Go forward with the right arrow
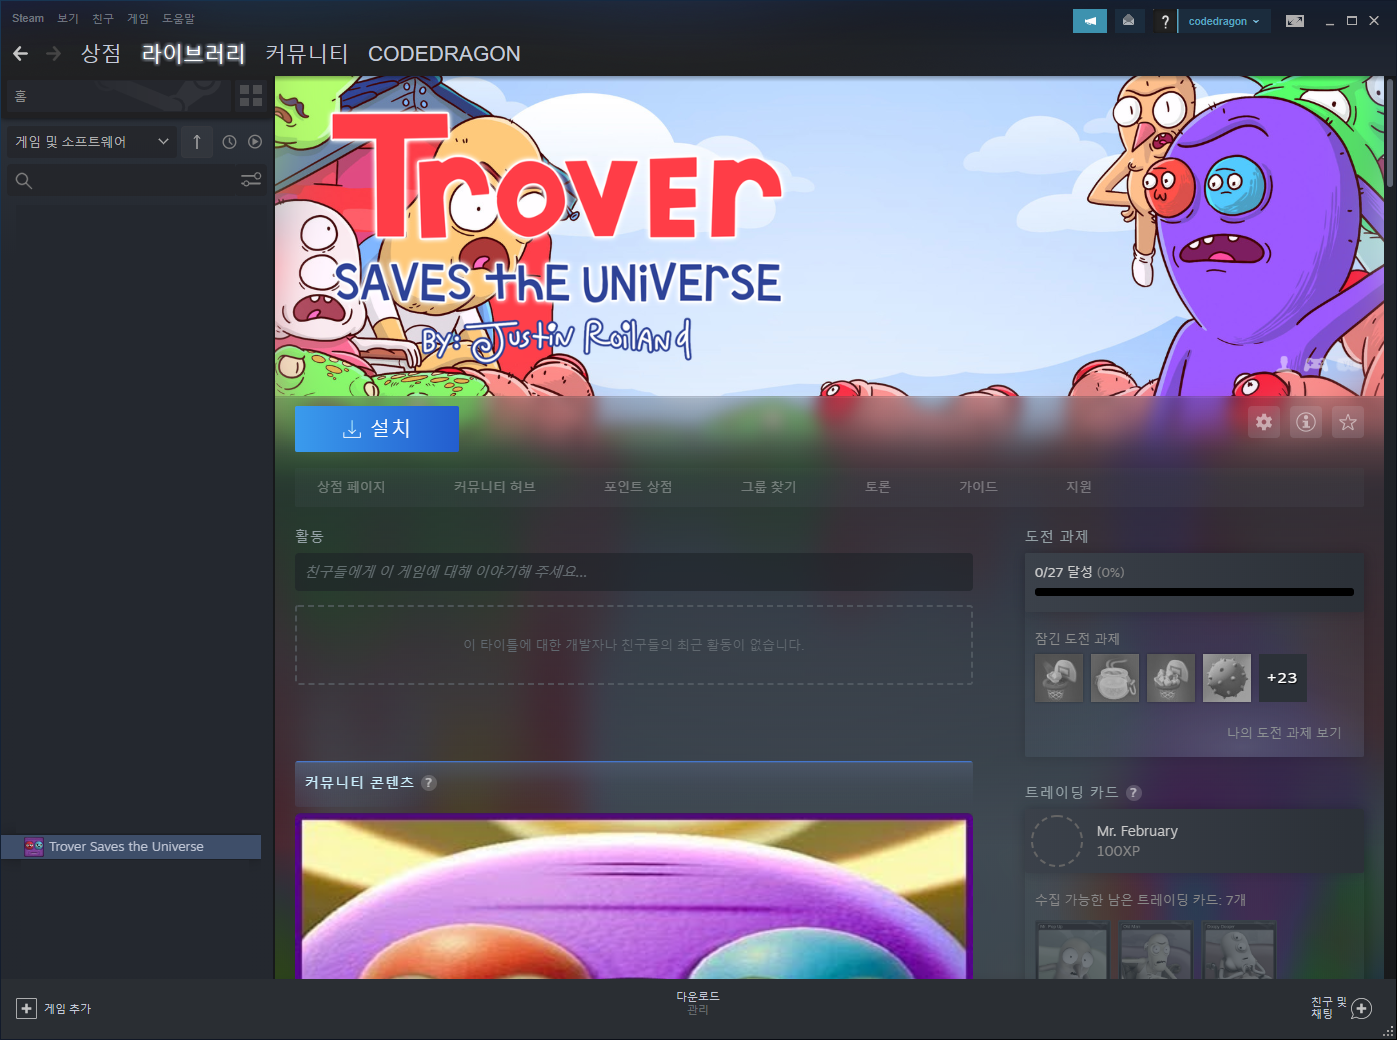The height and width of the screenshot is (1040, 1397). pyautogui.click(x=54, y=54)
